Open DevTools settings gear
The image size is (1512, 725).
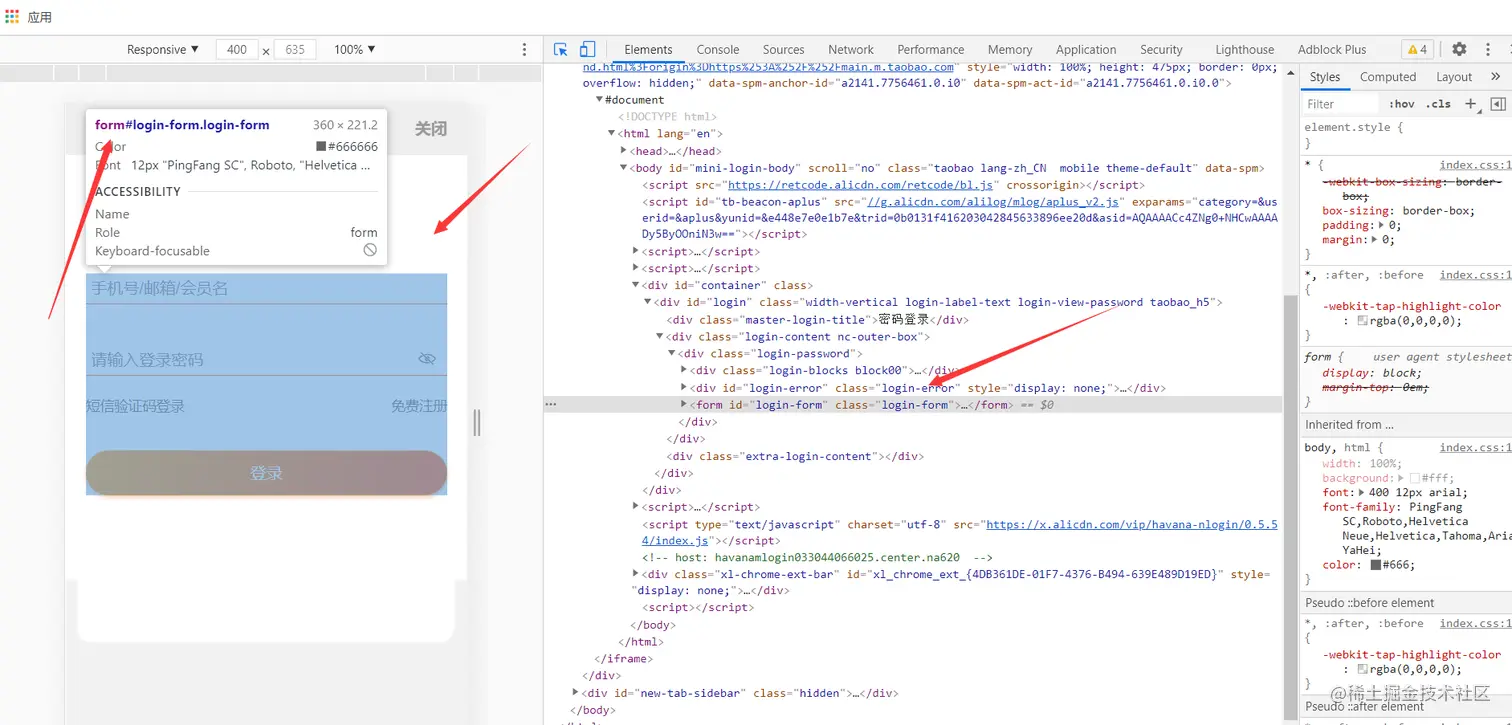pos(1459,49)
